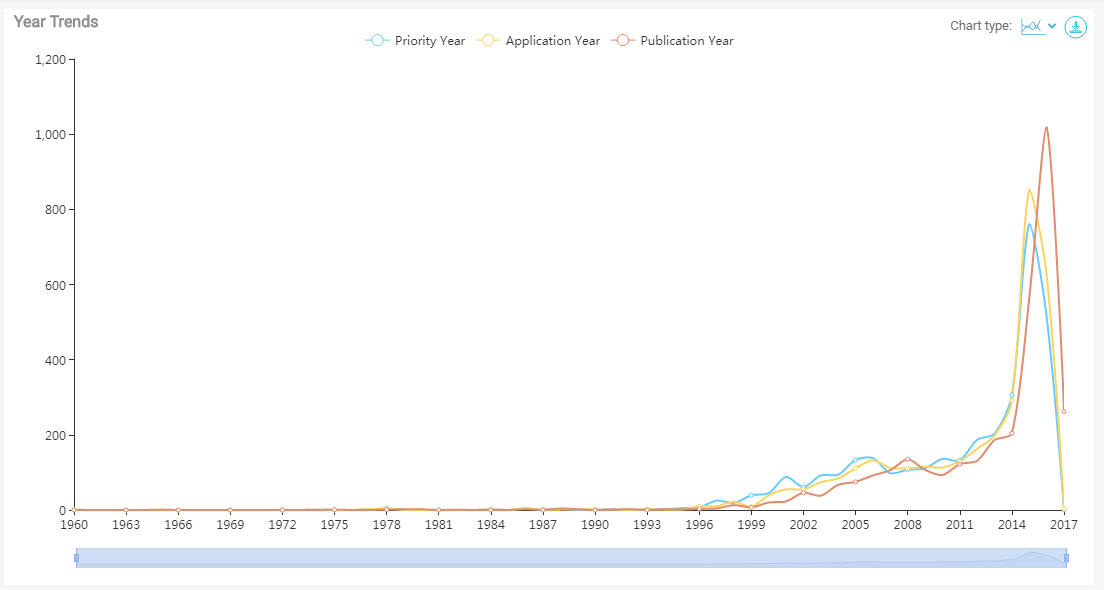The width and height of the screenshot is (1104, 590).
Task: Click the right handle of the range slider
Action: [x=1066, y=558]
